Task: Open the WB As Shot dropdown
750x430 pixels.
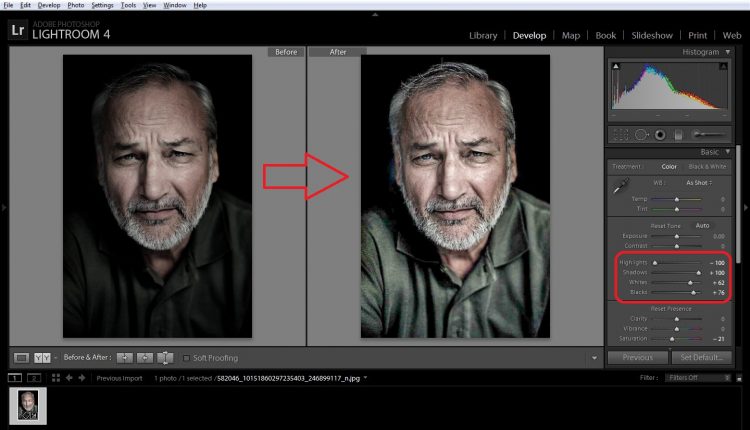Action: coord(699,183)
